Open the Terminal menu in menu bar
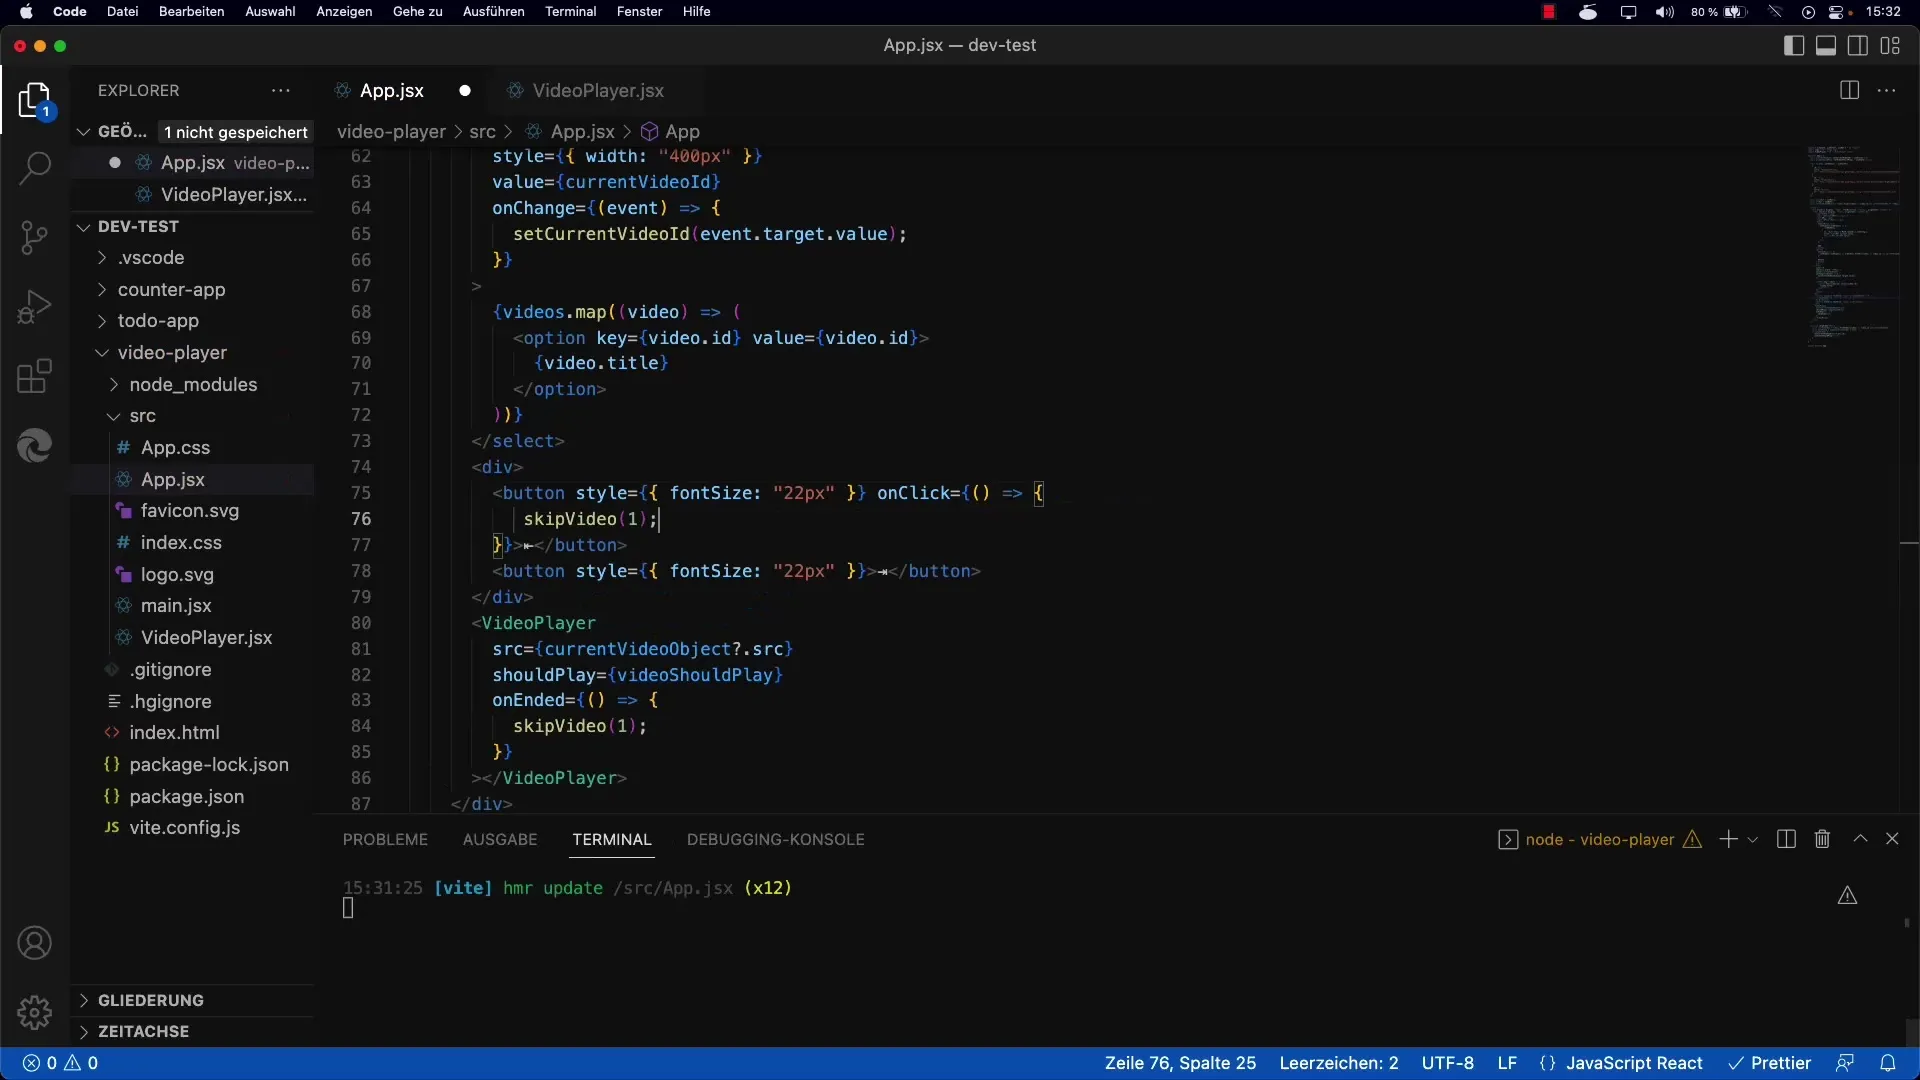1920x1080 pixels. 570,12
